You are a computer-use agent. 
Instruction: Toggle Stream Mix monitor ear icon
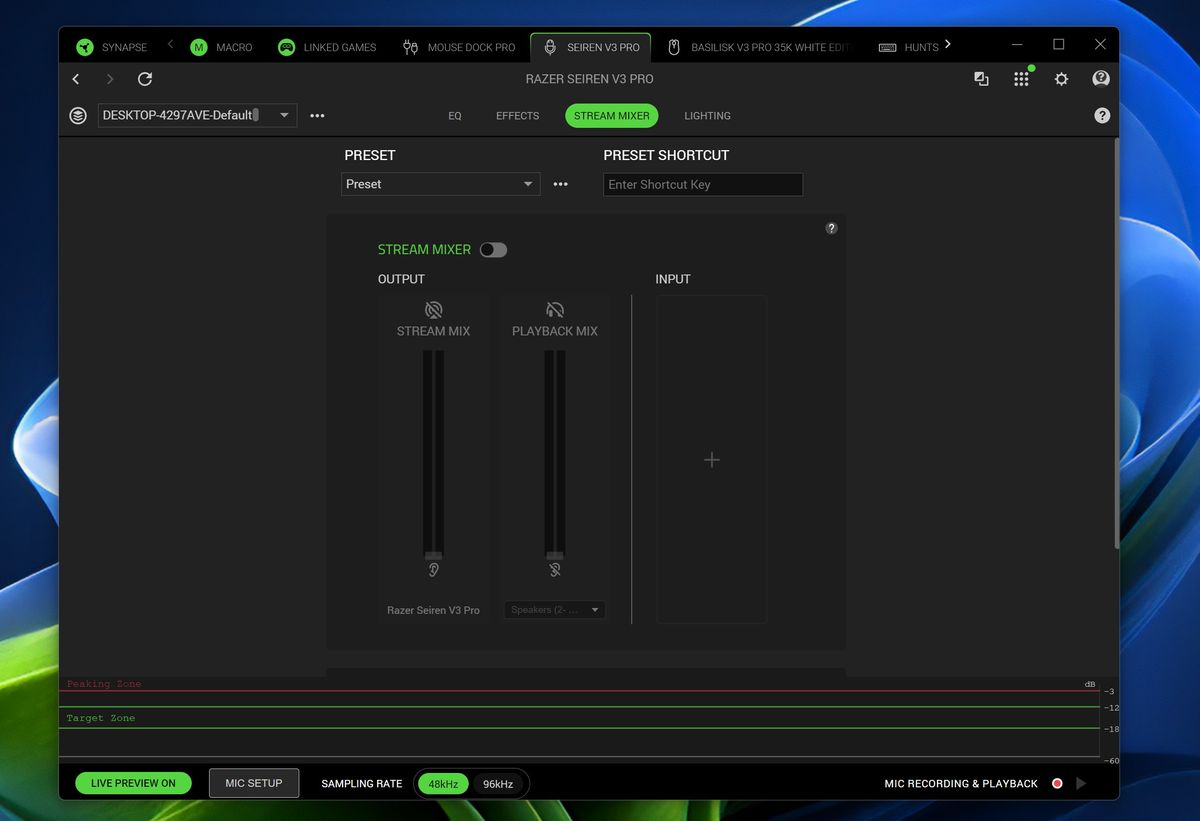click(x=433, y=570)
